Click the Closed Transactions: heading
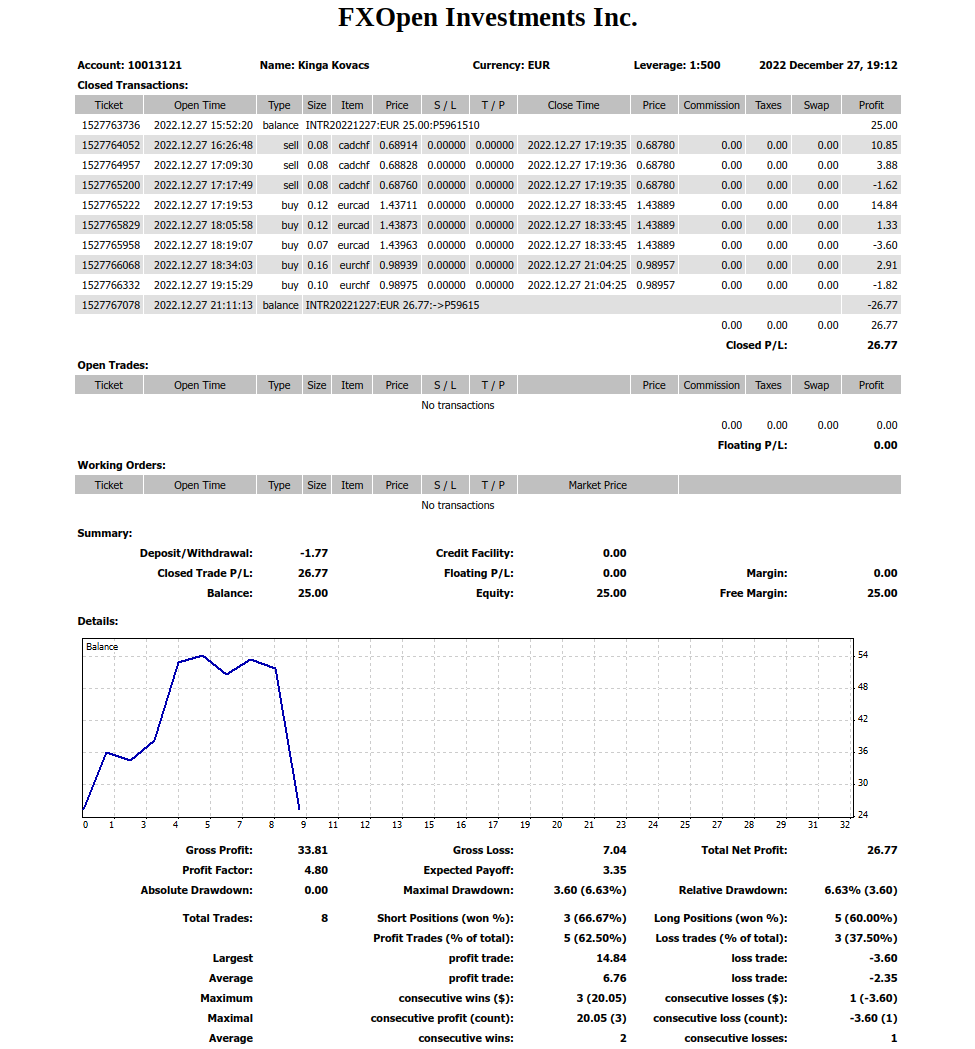Screen dimensions: 975x1049 pos(132,86)
